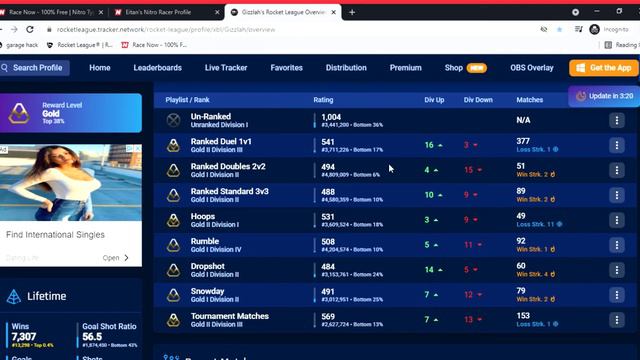Click the Div Up column header
Screen dimensions: 640x360
click(x=434, y=100)
